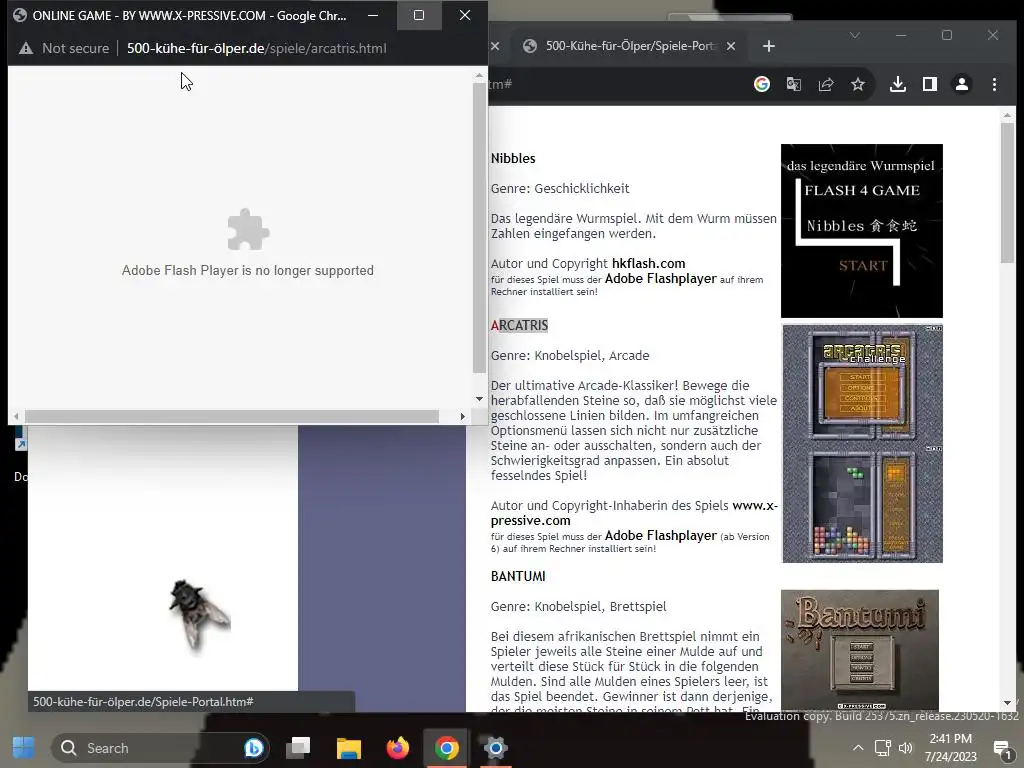Select the 500-Kühe-für-Ölper/Spiele-Portal tab
The image size is (1024, 768).
630,46
